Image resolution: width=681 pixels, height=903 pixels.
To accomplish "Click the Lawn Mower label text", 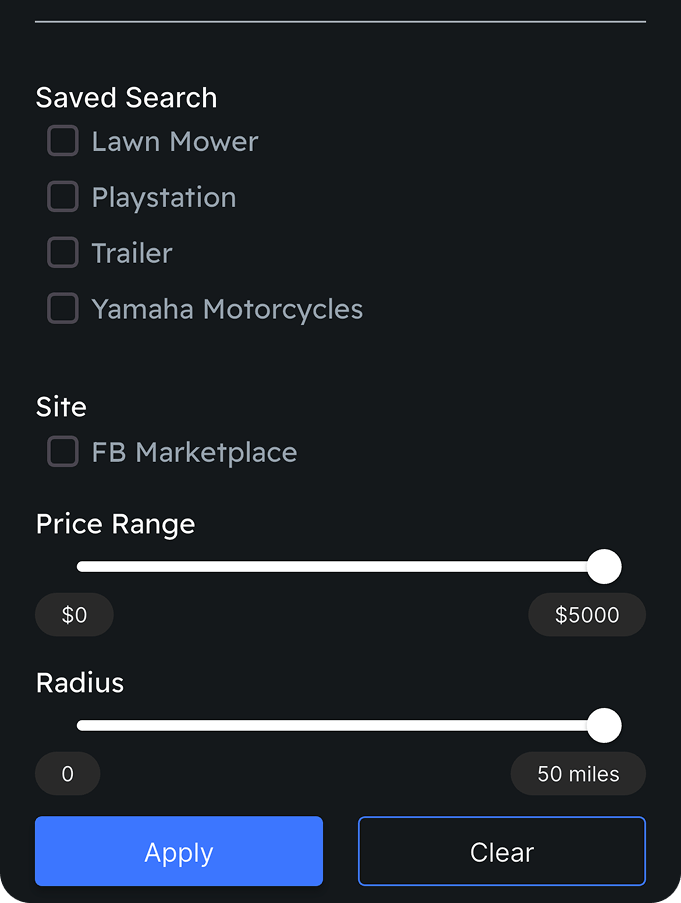I will [175, 142].
